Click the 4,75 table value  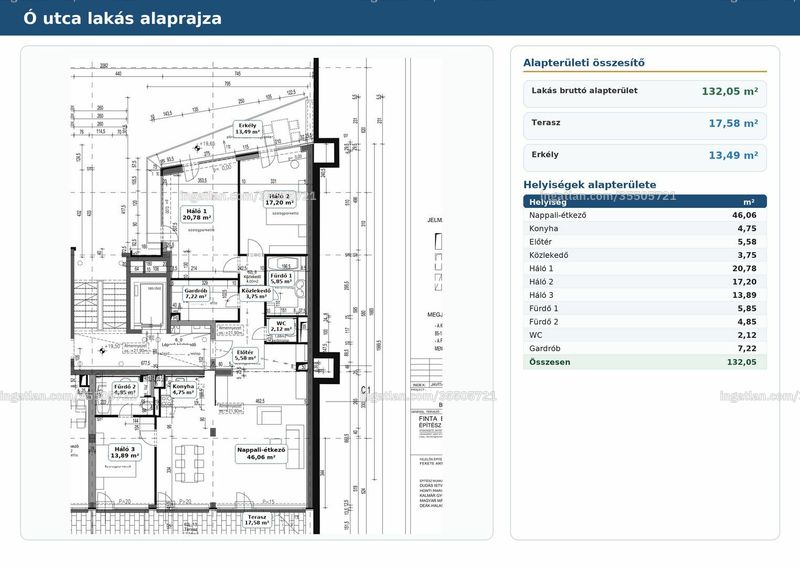(x=746, y=229)
